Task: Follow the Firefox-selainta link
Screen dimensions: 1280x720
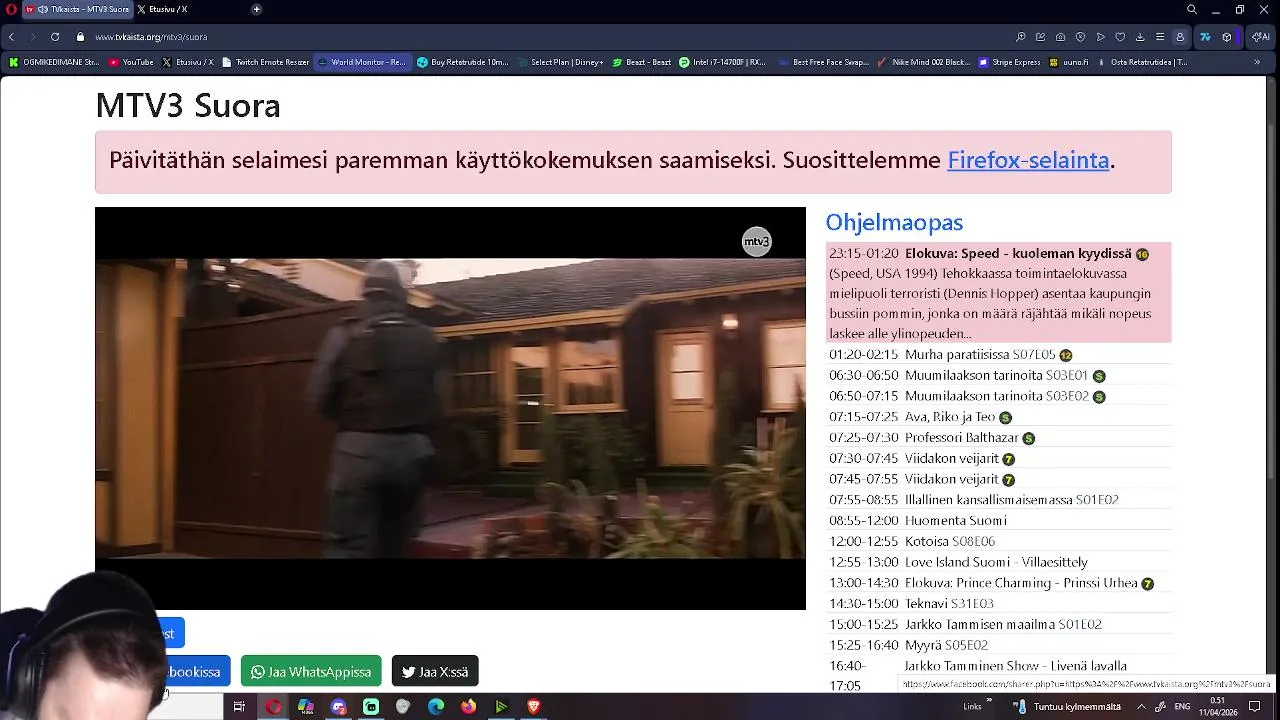Action: click(x=1028, y=160)
